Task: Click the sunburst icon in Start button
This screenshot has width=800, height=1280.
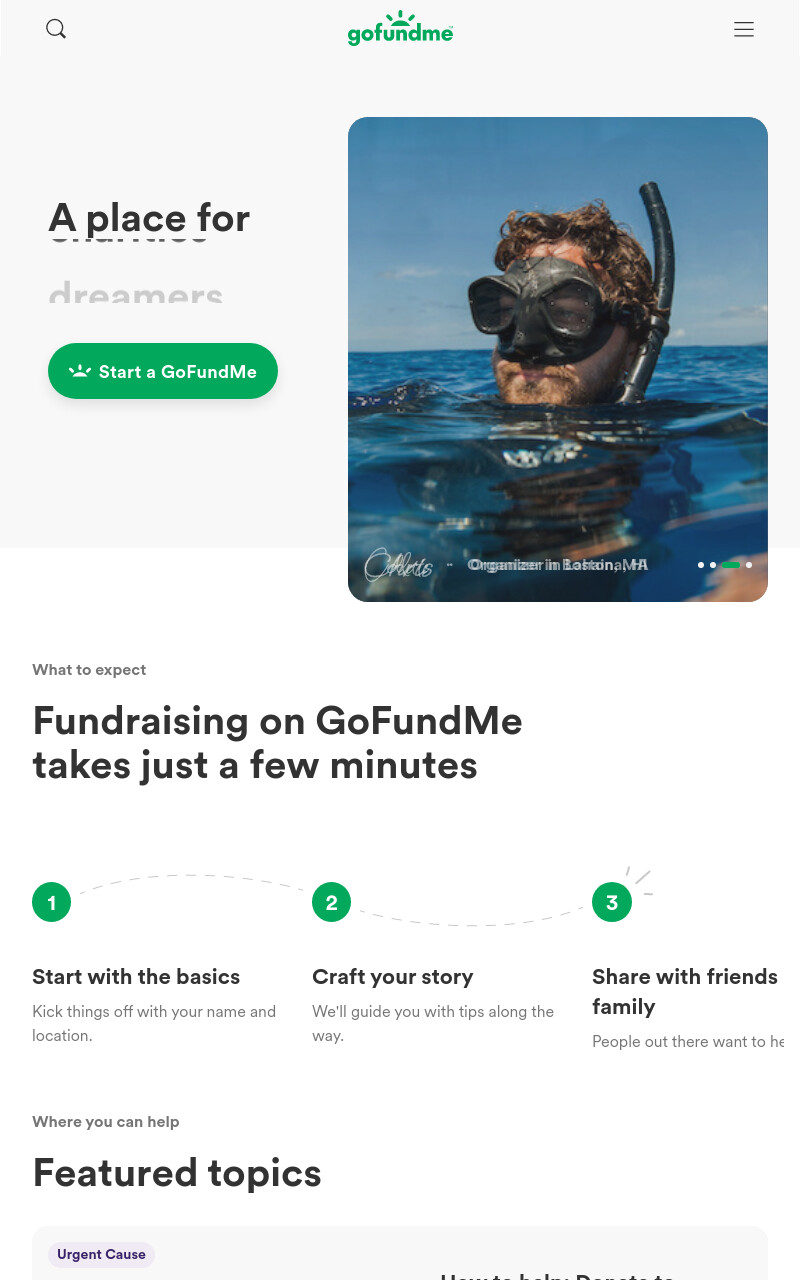Action: pyautogui.click(x=80, y=371)
